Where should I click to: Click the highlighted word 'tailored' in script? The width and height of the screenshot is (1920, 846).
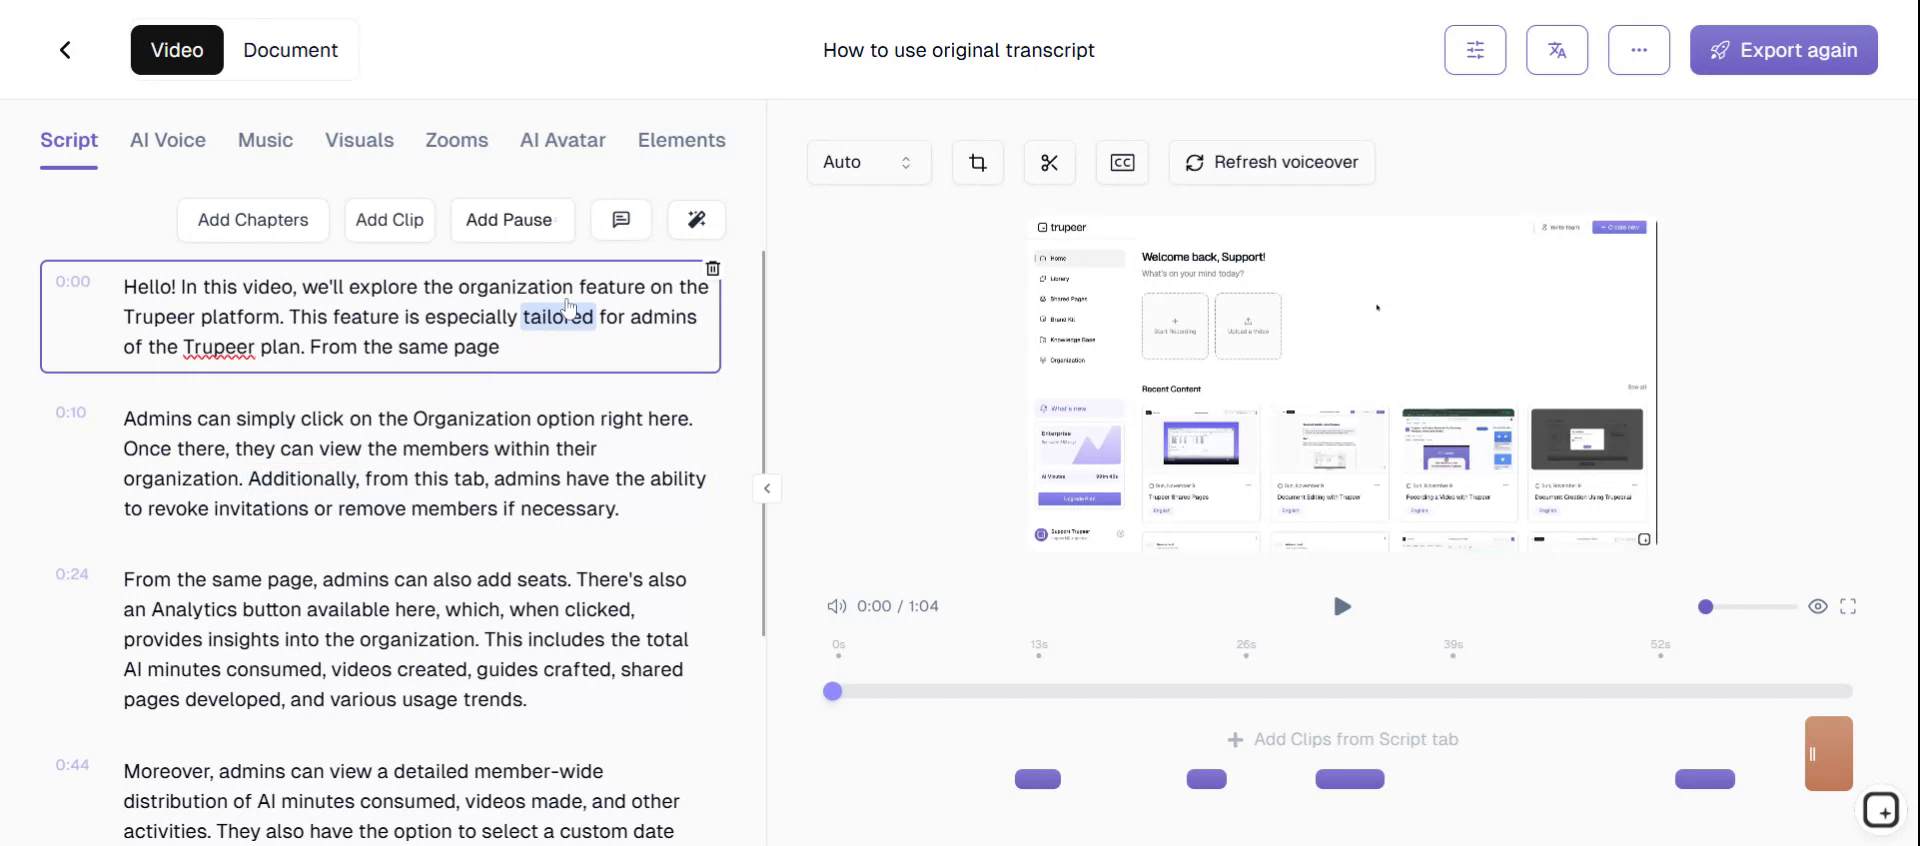click(x=558, y=317)
